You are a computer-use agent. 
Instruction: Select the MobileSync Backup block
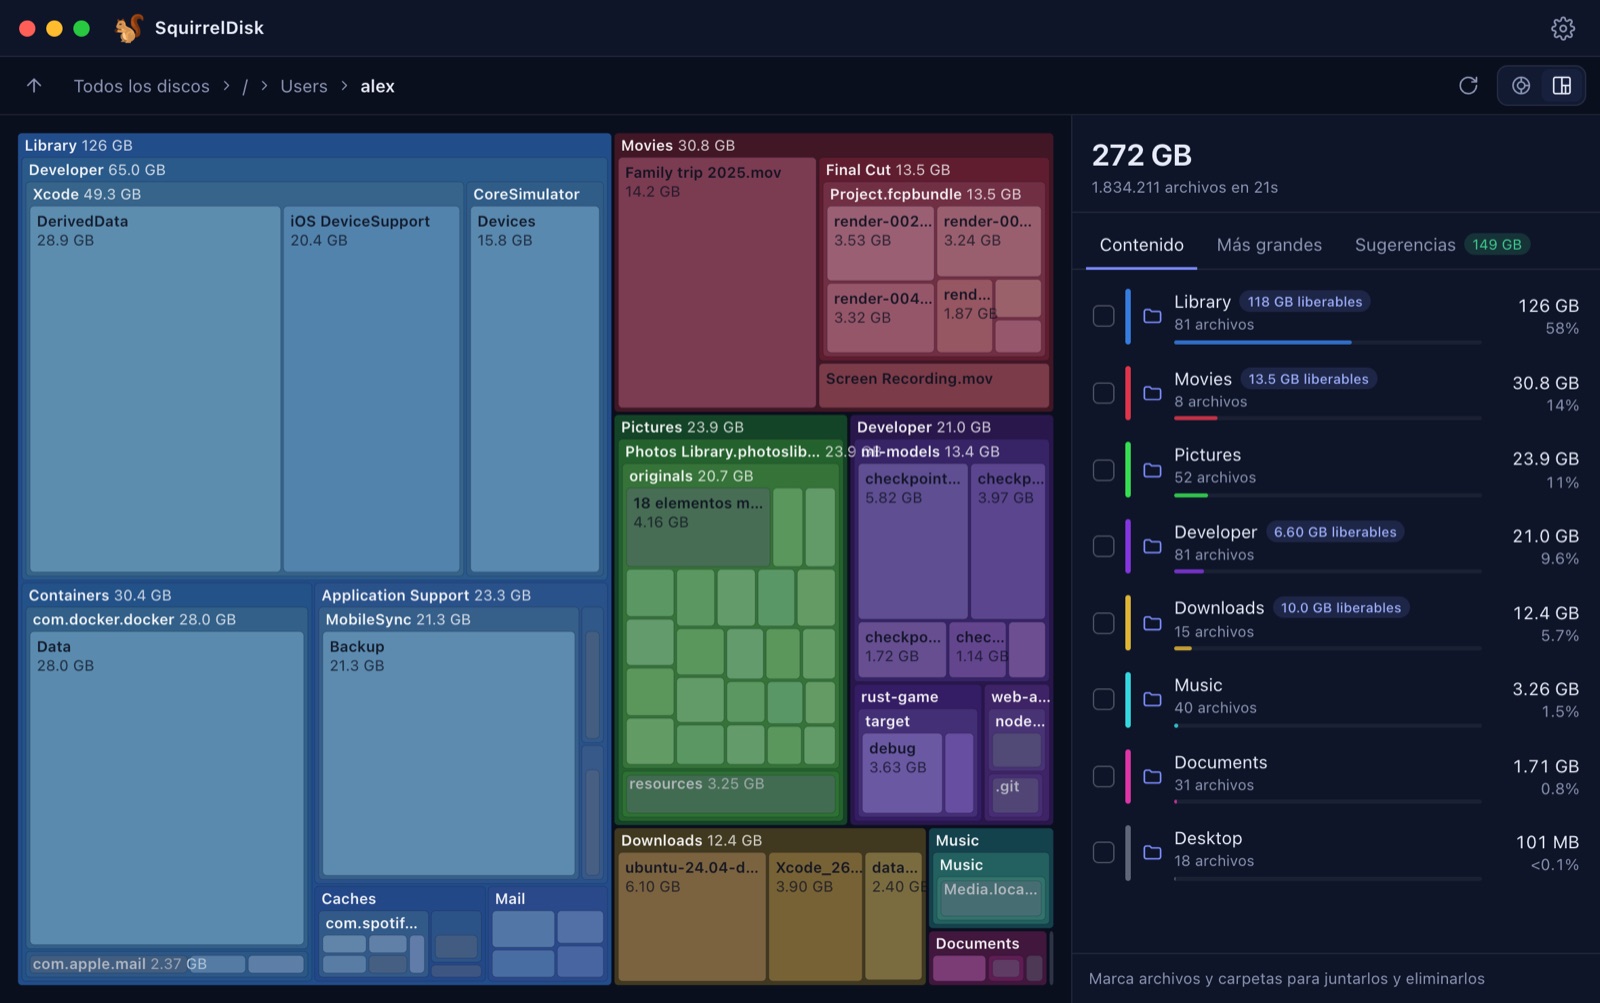tap(449, 754)
